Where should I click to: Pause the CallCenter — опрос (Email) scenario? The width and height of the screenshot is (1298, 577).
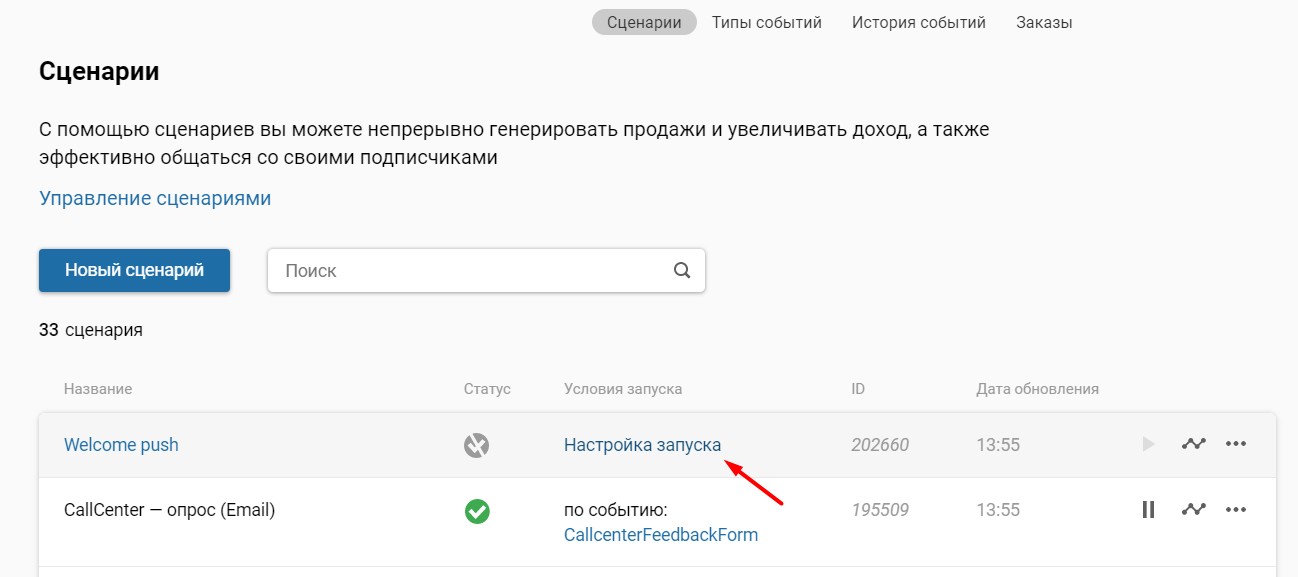pyautogui.click(x=1148, y=510)
